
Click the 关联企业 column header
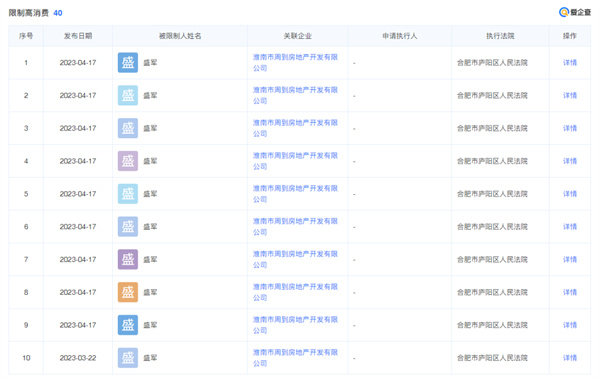tap(298, 36)
